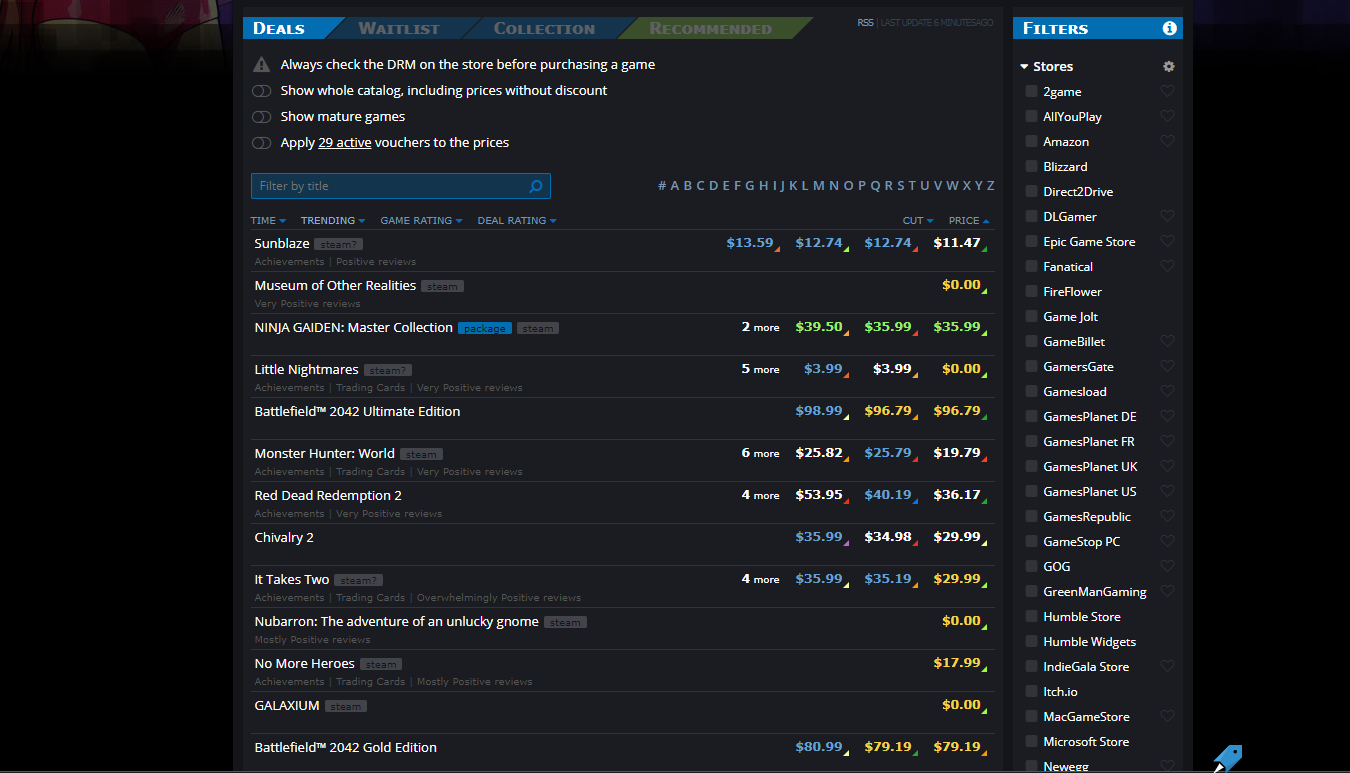The height and width of the screenshot is (773, 1350).
Task: Jump to titles starting with Z
Action: (990, 186)
